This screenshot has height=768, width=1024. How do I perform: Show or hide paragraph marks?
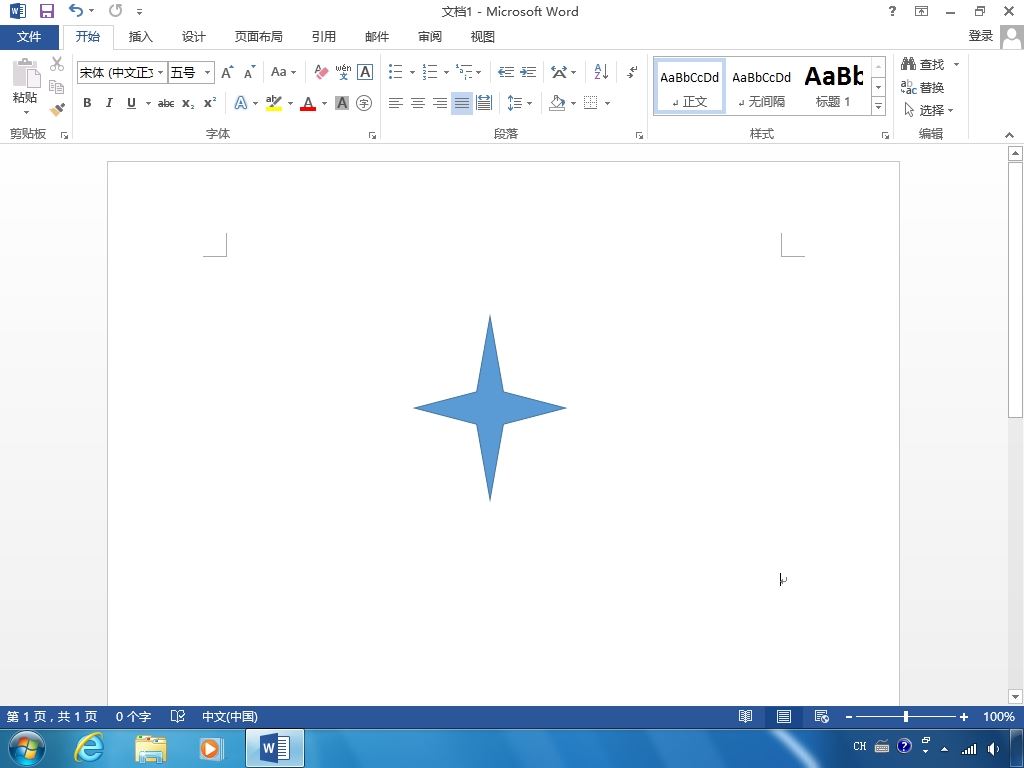point(632,72)
